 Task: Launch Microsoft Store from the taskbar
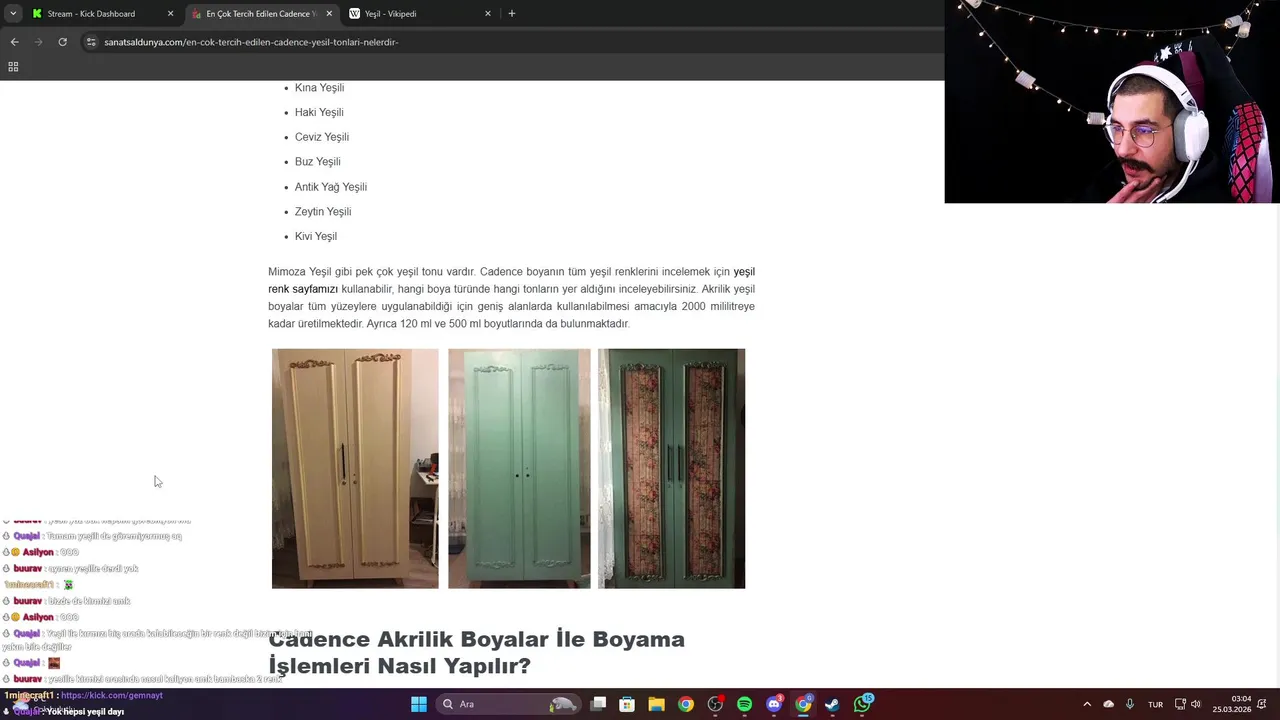[x=627, y=704]
